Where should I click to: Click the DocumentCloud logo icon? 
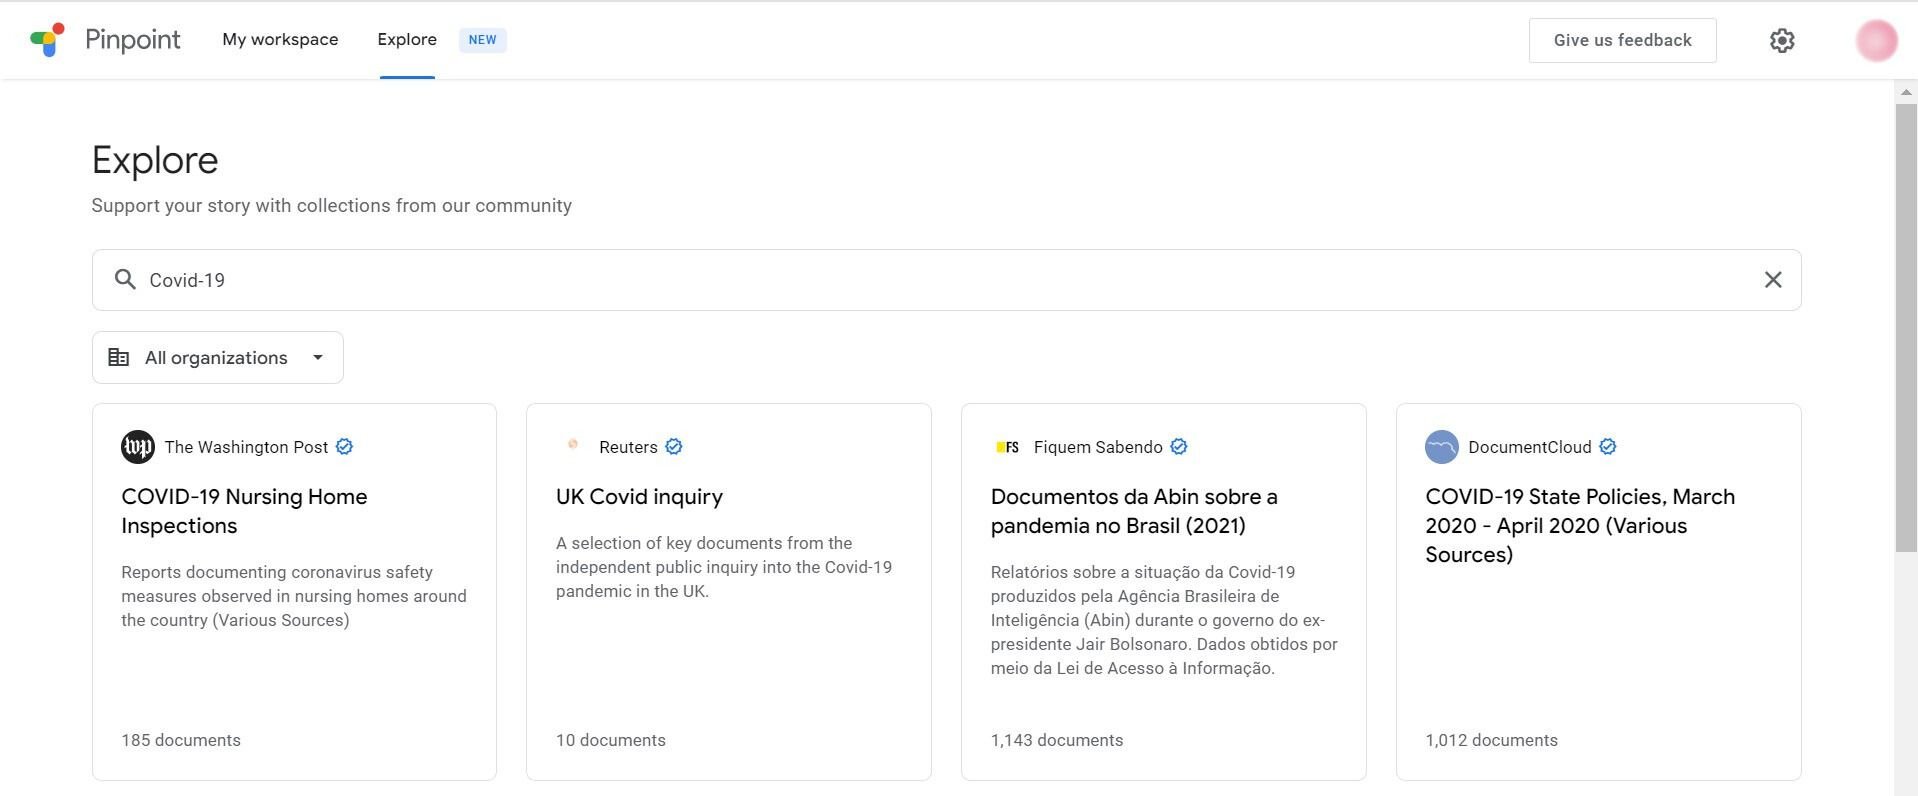pyautogui.click(x=1442, y=447)
